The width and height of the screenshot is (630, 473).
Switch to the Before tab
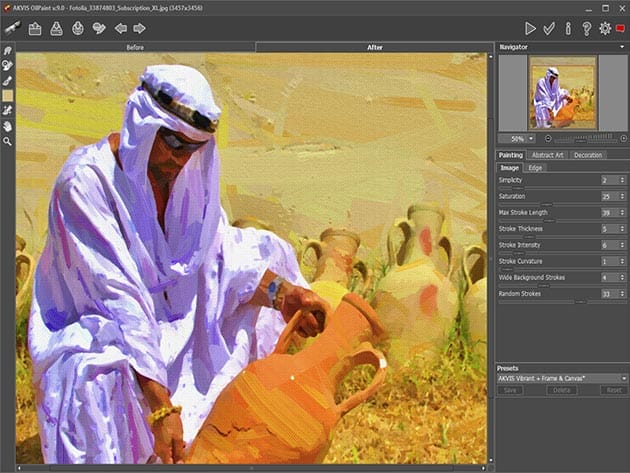pyautogui.click(x=135, y=47)
